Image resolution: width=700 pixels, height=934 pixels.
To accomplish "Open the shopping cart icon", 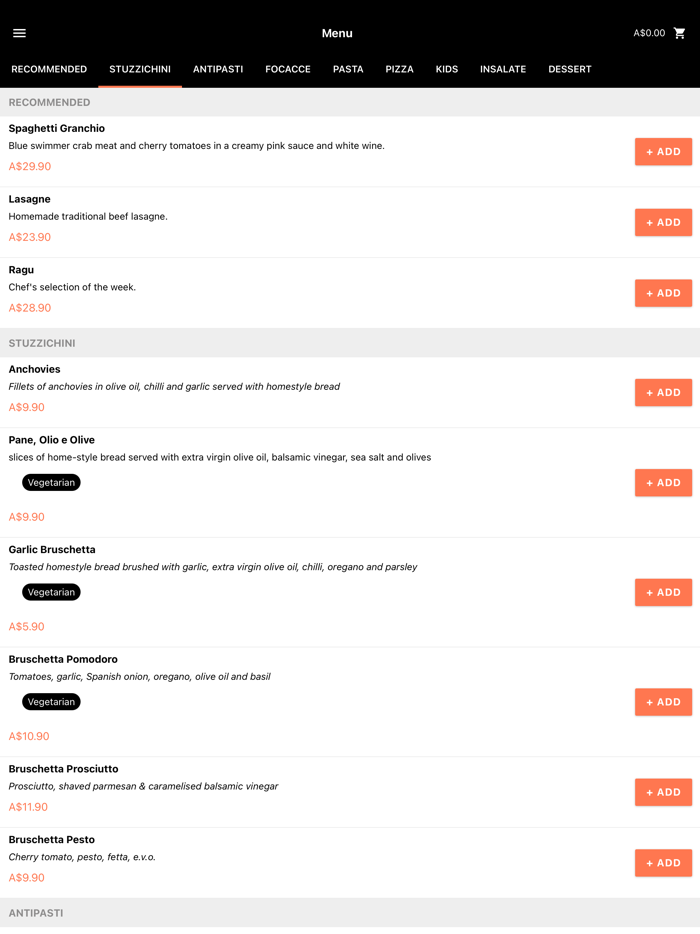I will point(680,33).
